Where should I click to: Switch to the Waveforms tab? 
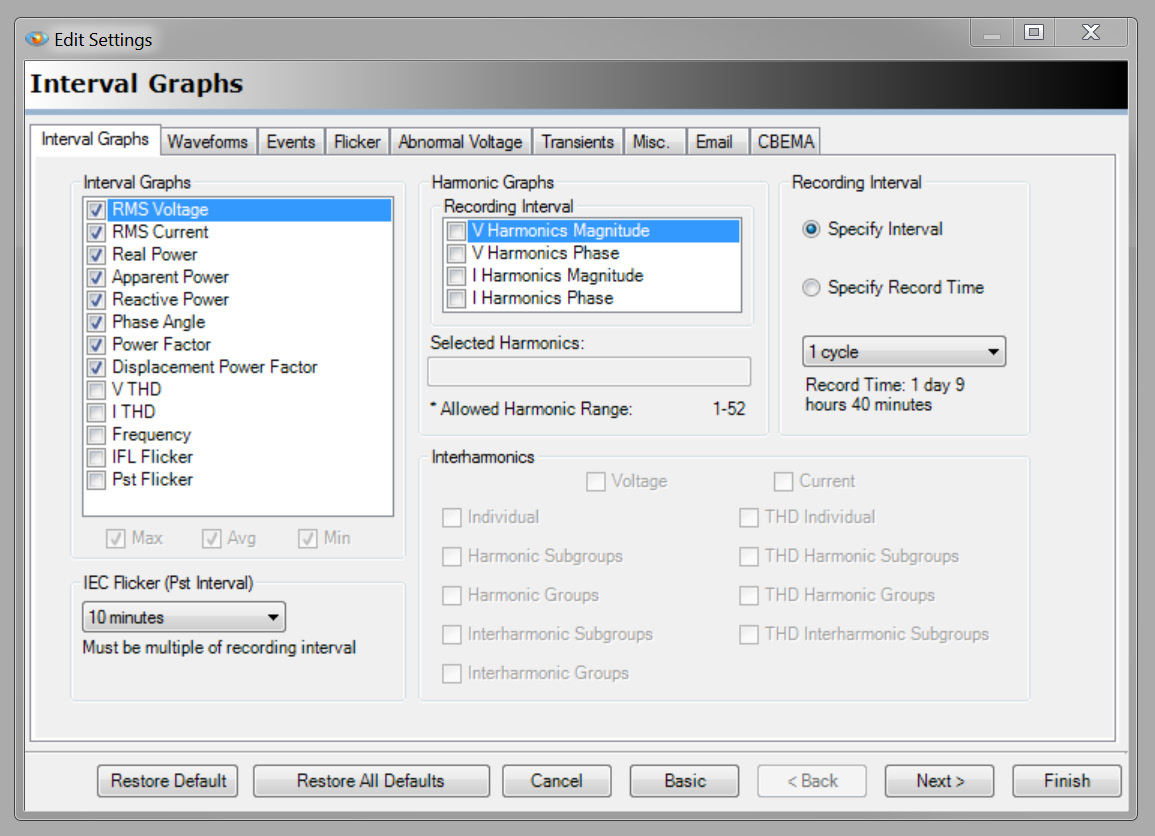(208, 141)
